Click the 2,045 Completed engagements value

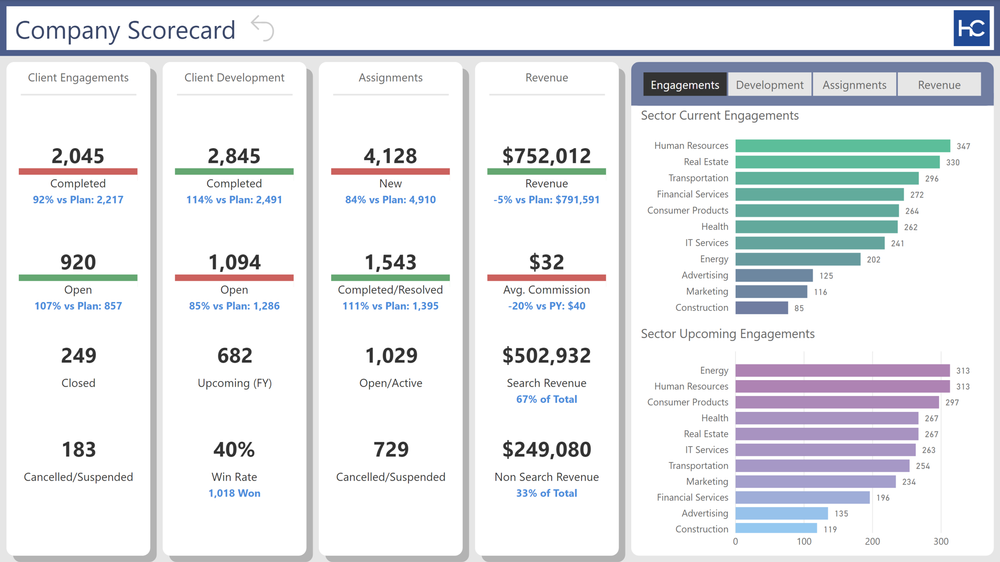click(x=78, y=156)
